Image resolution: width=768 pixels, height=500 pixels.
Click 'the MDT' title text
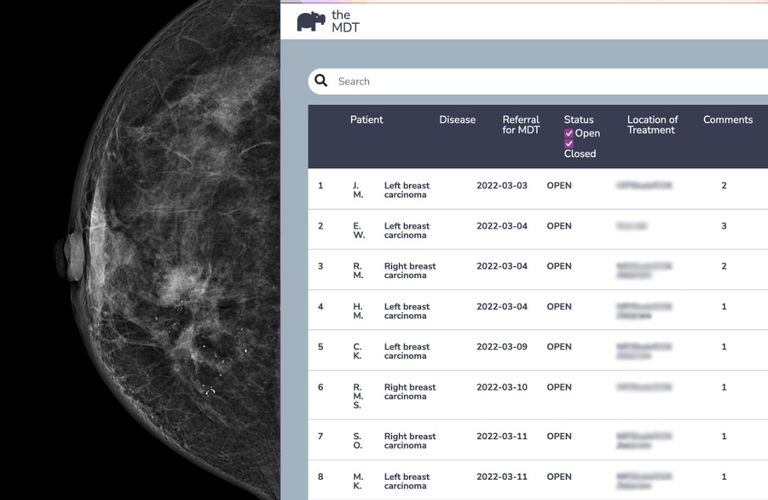pyautogui.click(x=345, y=22)
